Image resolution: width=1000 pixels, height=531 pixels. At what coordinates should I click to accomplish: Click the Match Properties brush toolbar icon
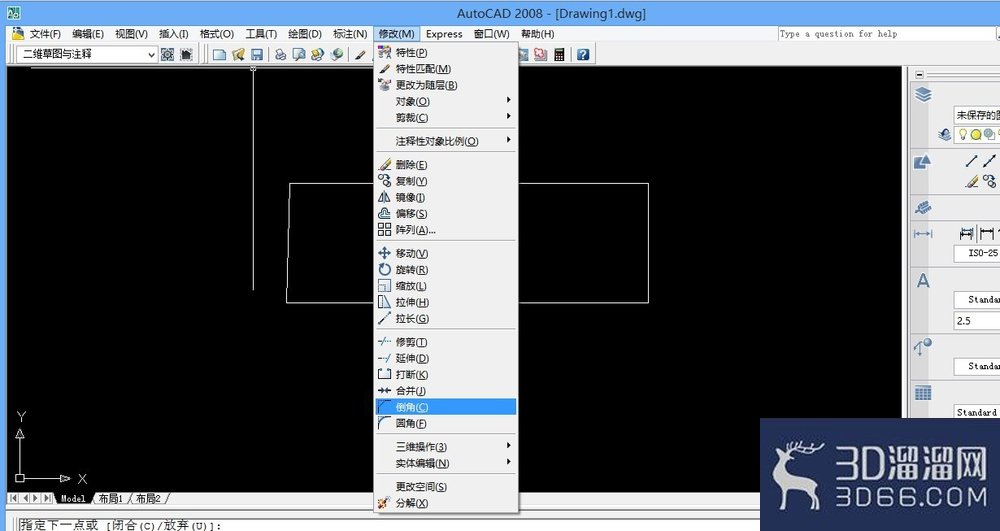[x=360, y=55]
